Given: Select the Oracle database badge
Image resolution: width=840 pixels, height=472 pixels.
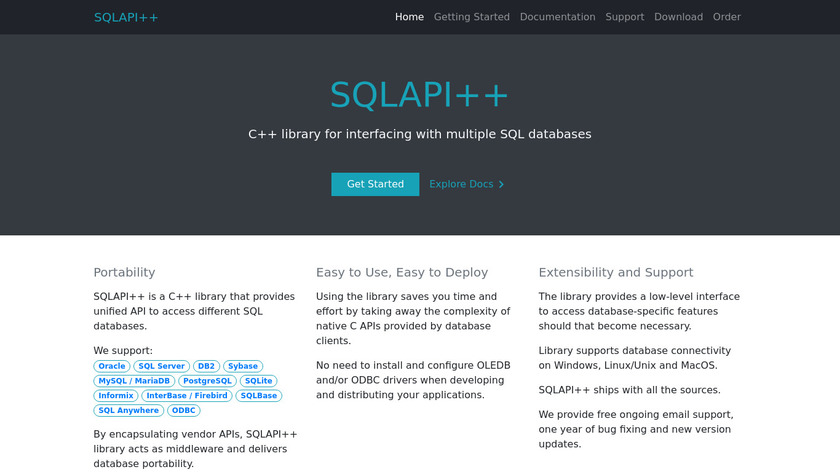Looking at the screenshot, I should click(112, 366).
